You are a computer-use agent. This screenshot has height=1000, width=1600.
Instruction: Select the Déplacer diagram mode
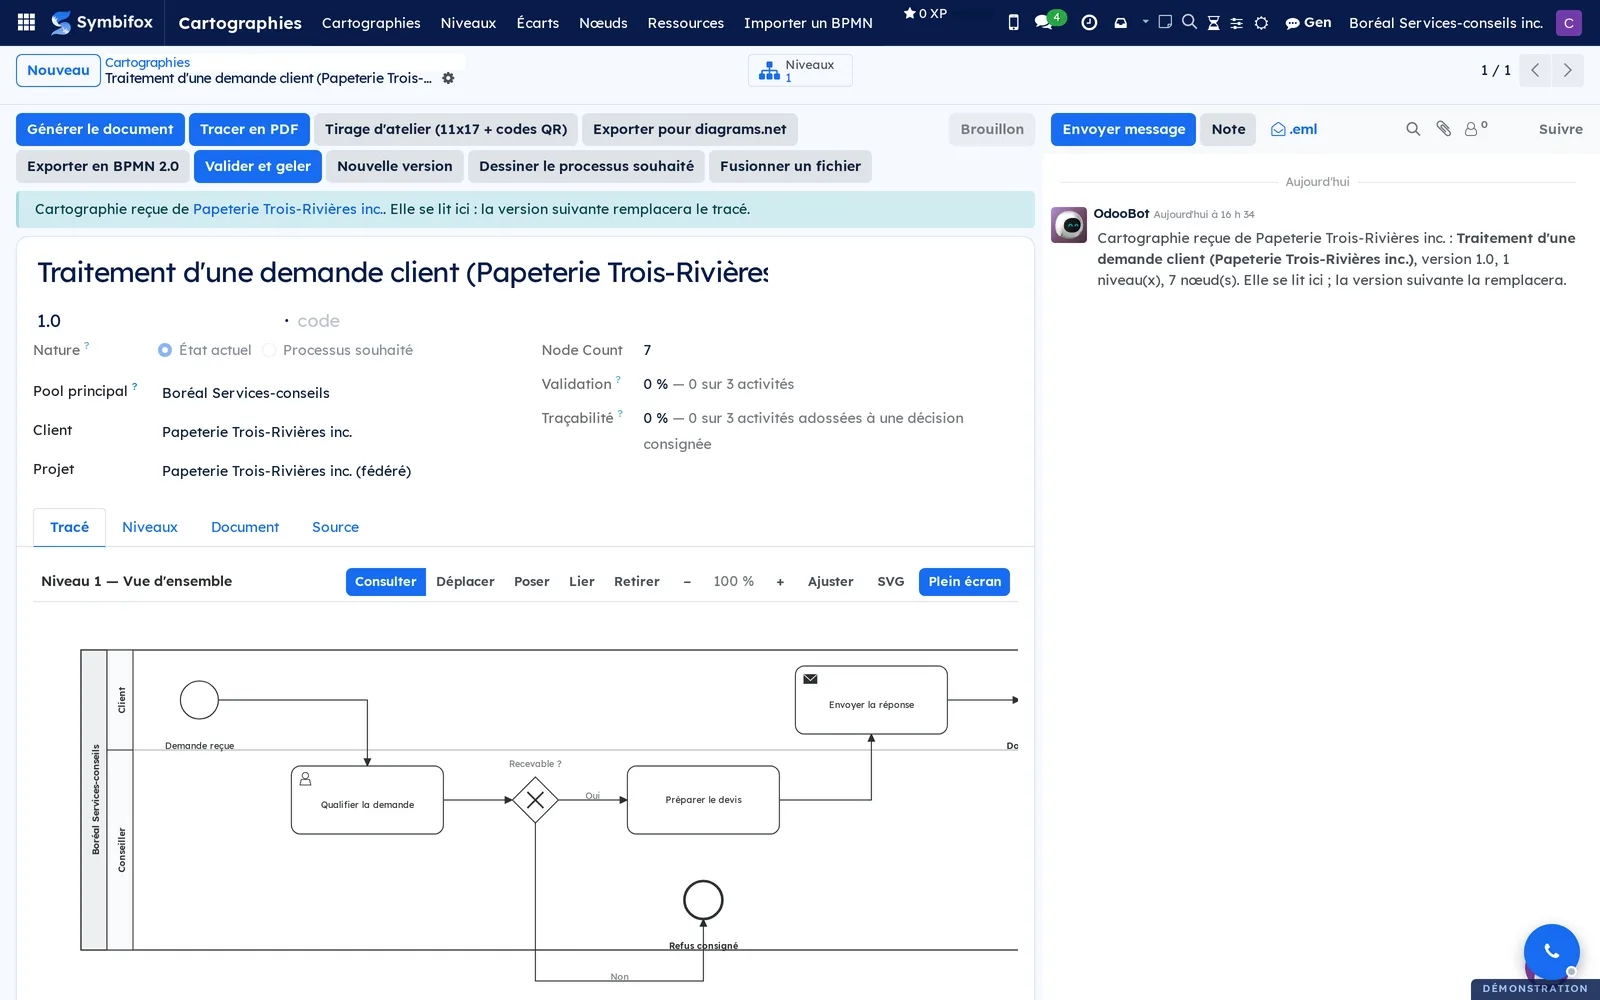click(465, 582)
